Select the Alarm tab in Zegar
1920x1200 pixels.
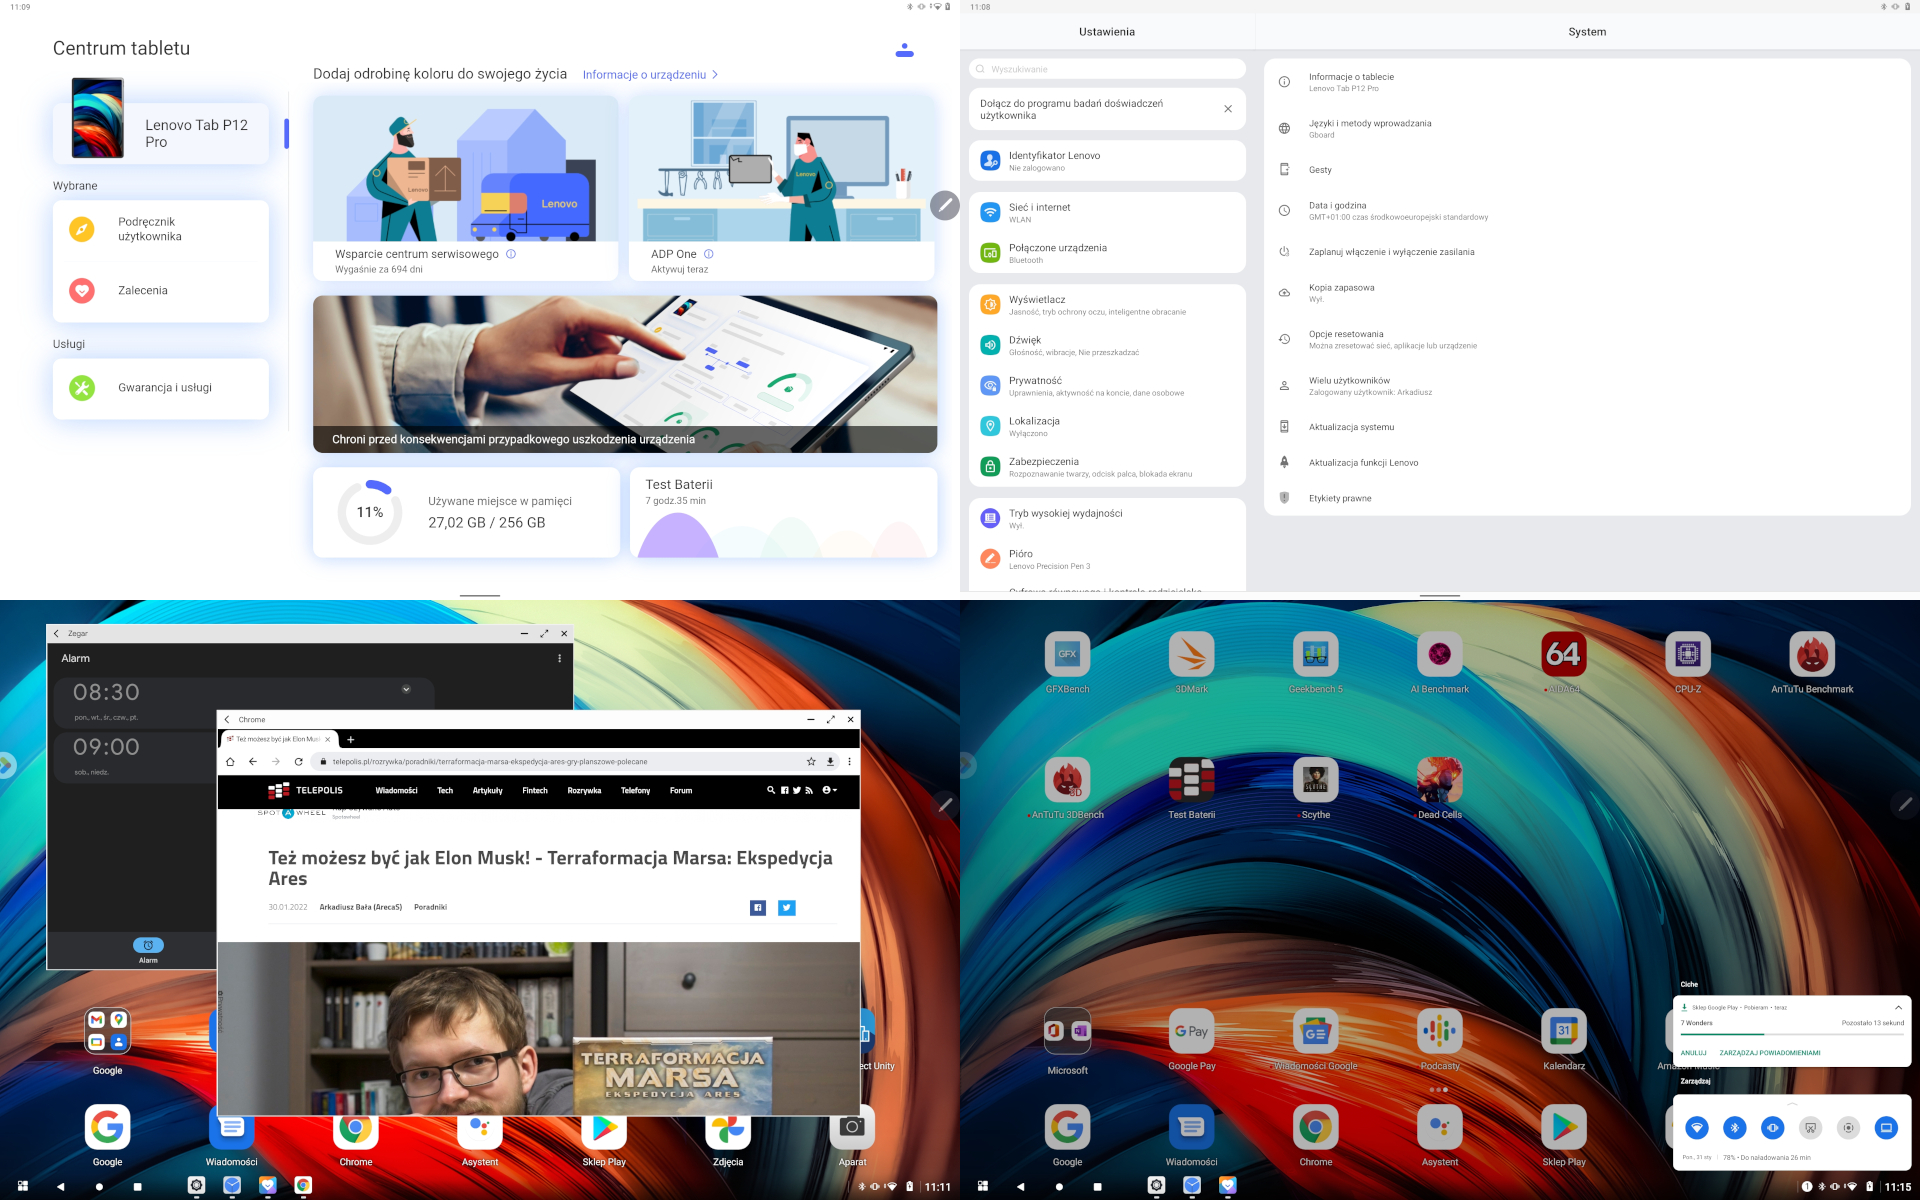pyautogui.click(x=148, y=949)
